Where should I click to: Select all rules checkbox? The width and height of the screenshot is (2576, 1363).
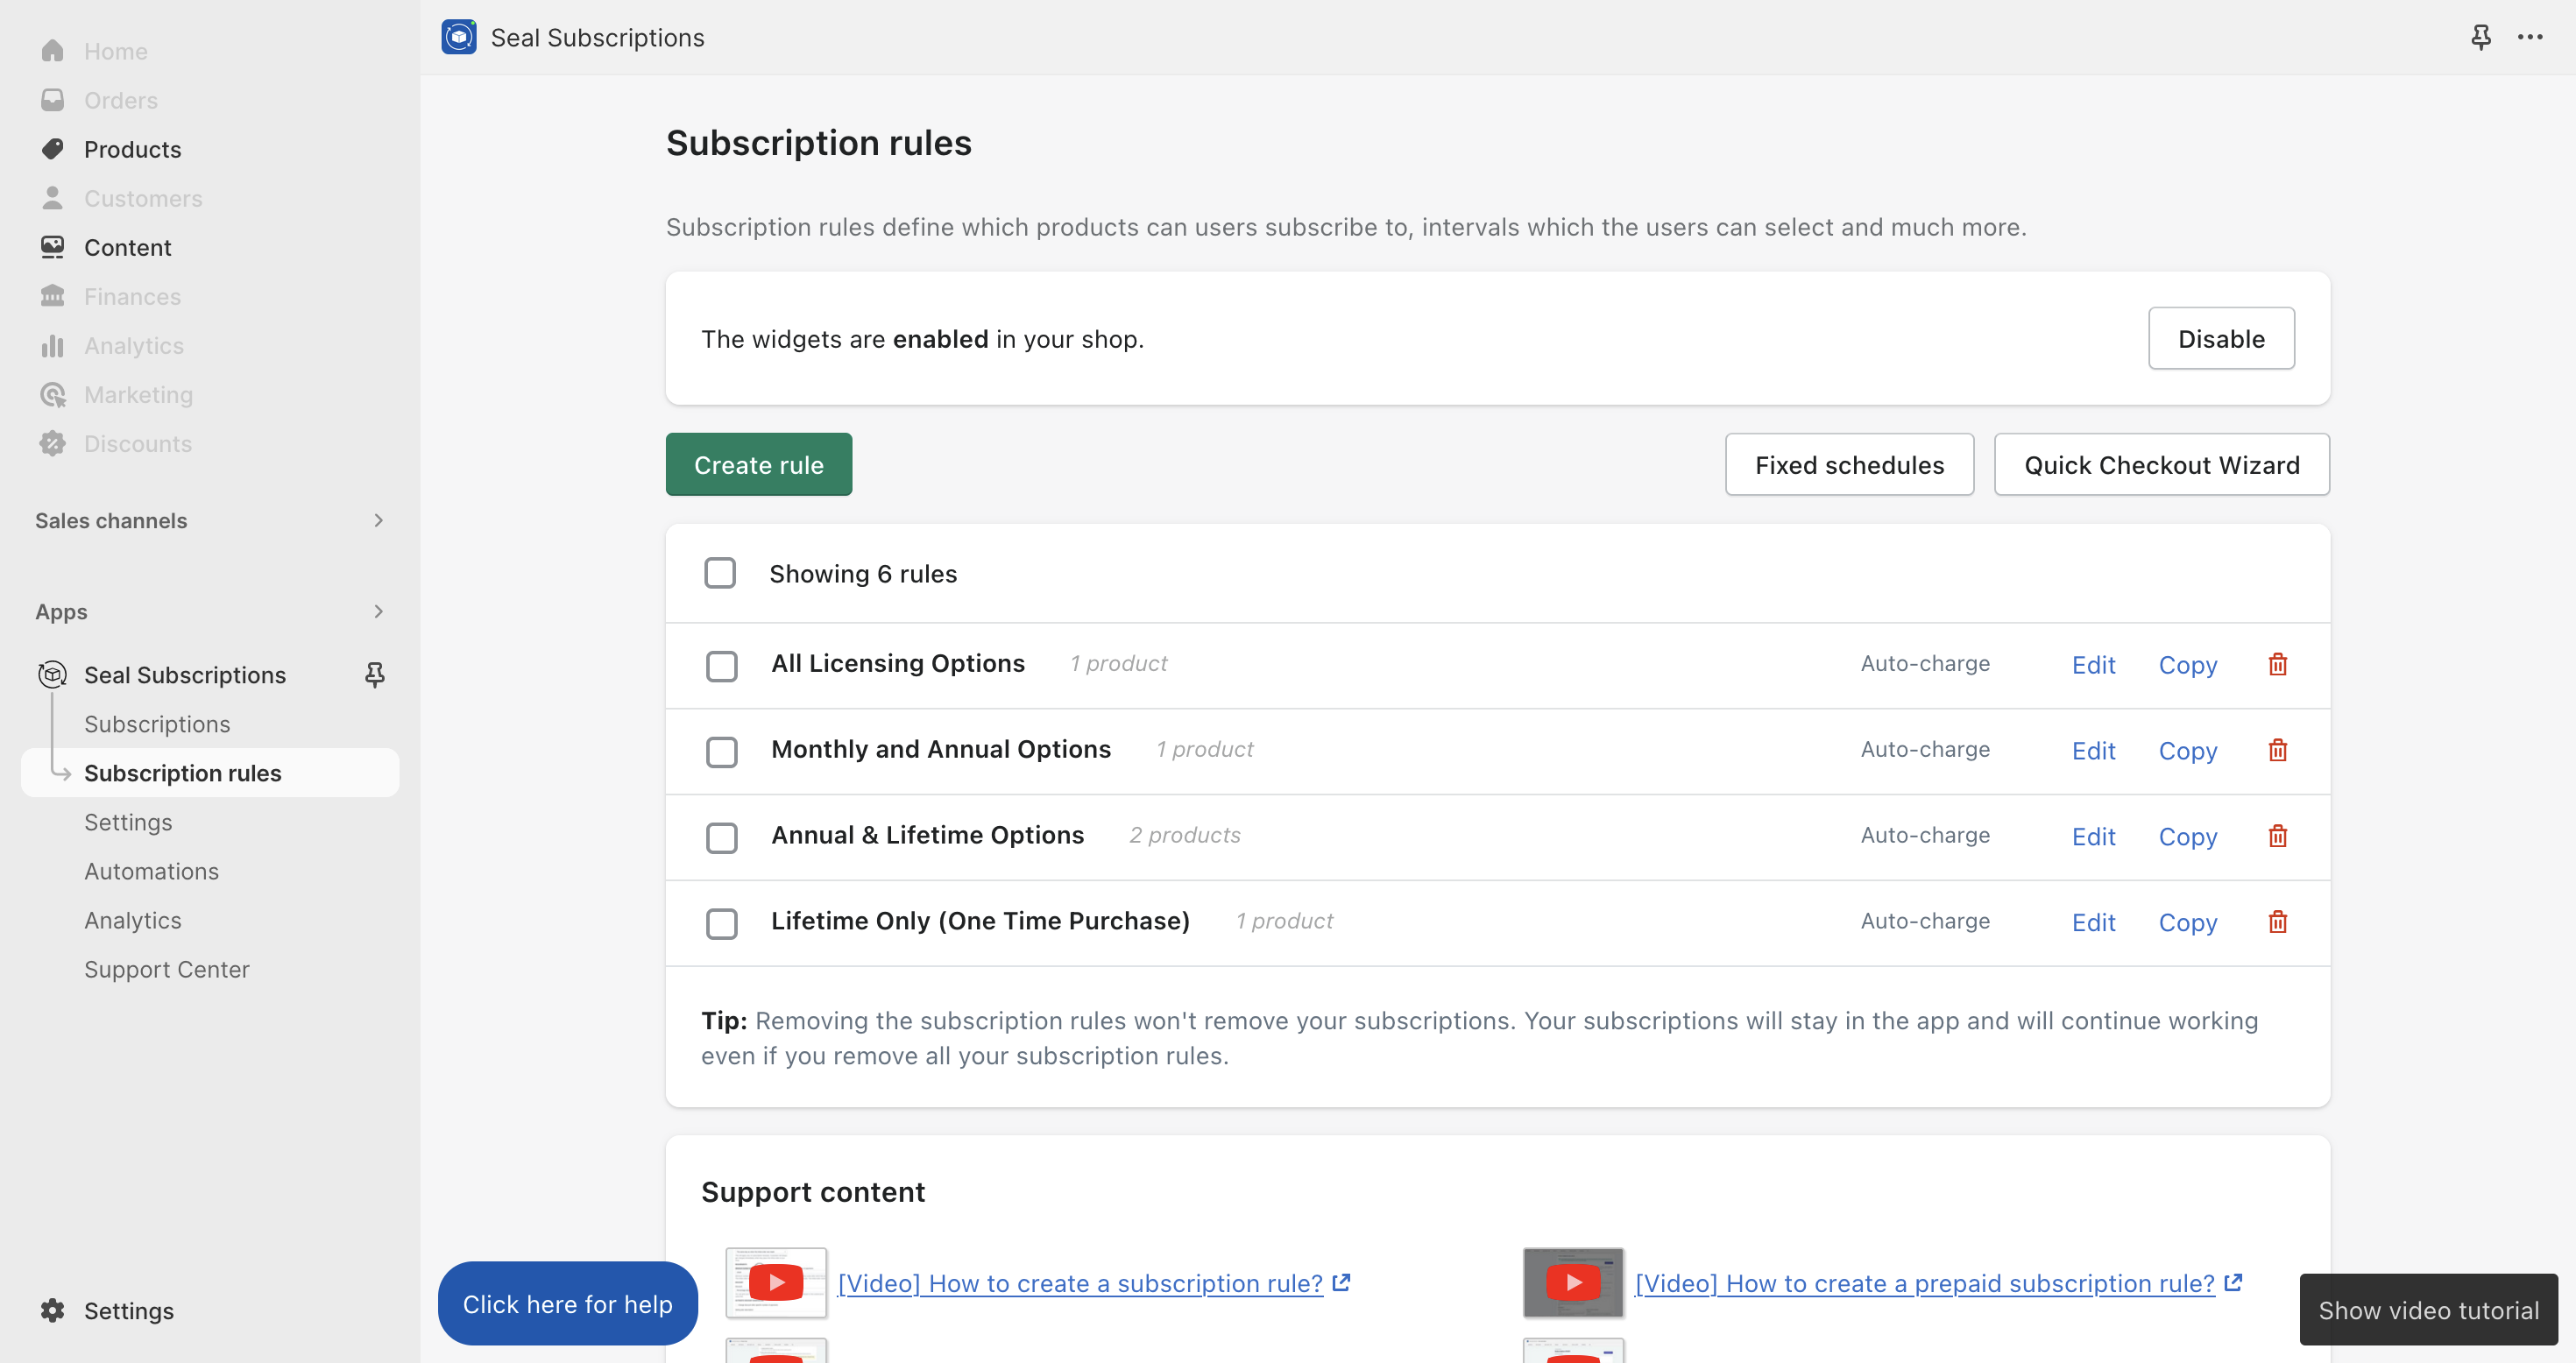click(720, 573)
